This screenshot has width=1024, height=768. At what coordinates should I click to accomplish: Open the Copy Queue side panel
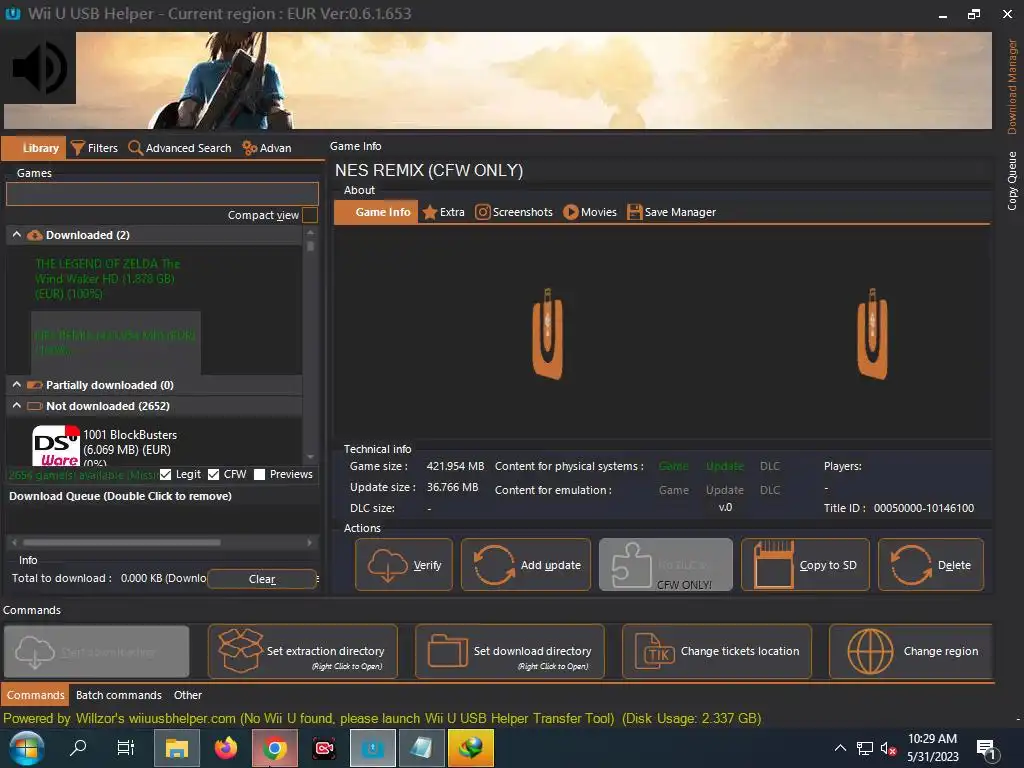pyautogui.click(x=1012, y=181)
